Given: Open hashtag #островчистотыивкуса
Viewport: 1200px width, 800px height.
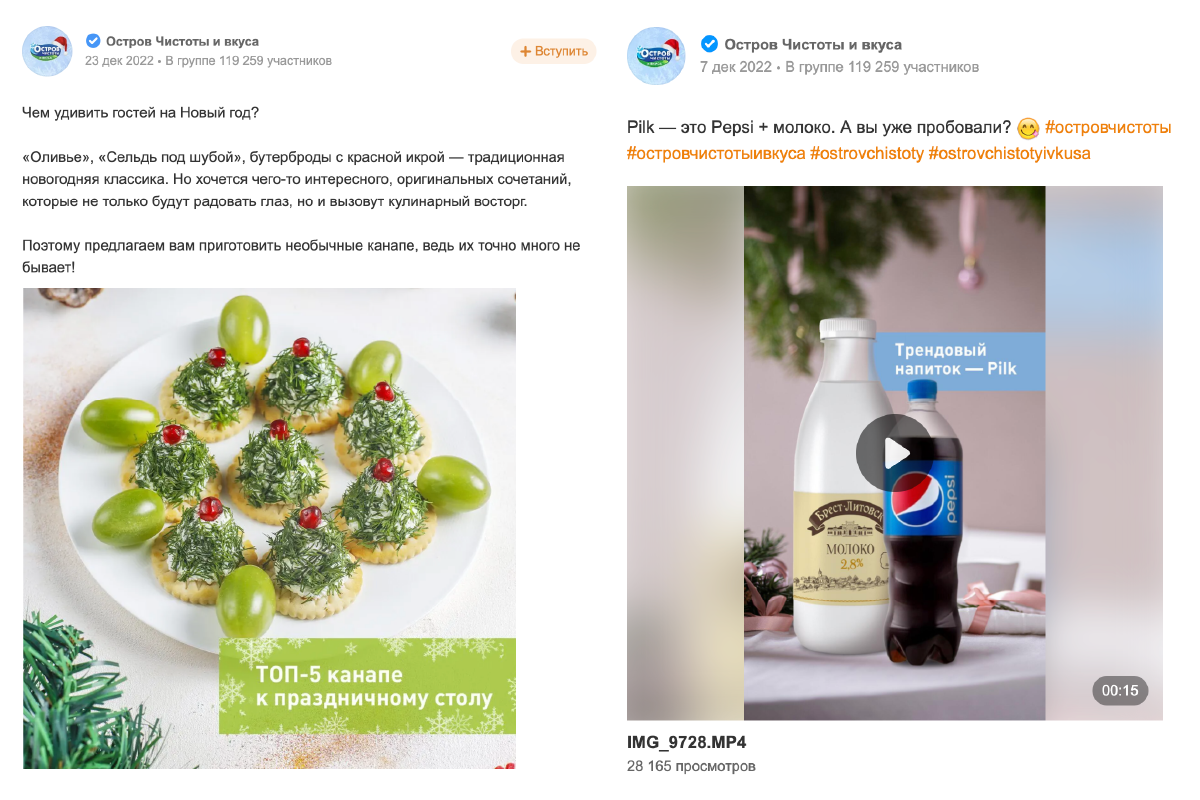Looking at the screenshot, I should pyautogui.click(x=716, y=154).
